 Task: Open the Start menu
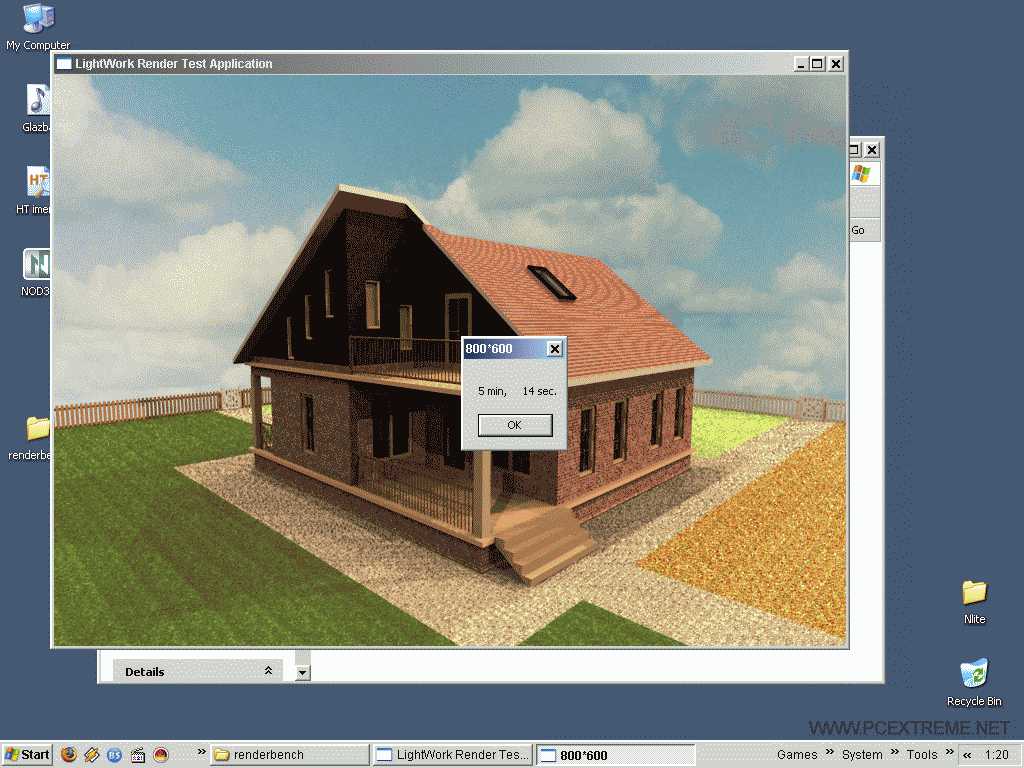pos(27,755)
